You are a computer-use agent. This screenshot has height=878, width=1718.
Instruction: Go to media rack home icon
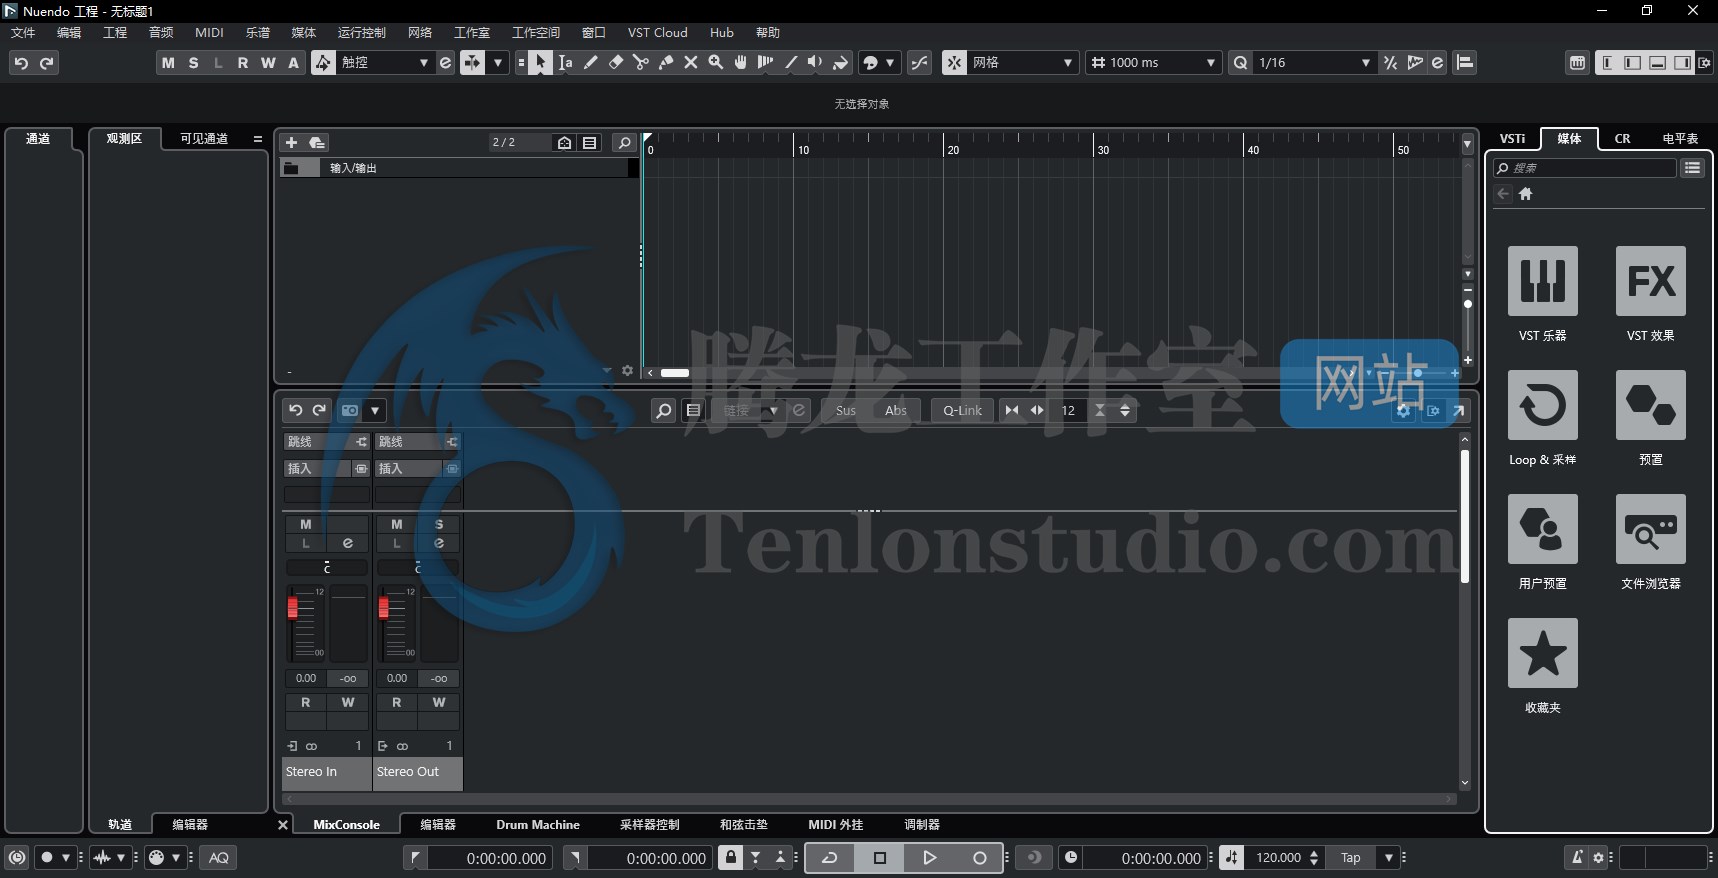pos(1525,194)
